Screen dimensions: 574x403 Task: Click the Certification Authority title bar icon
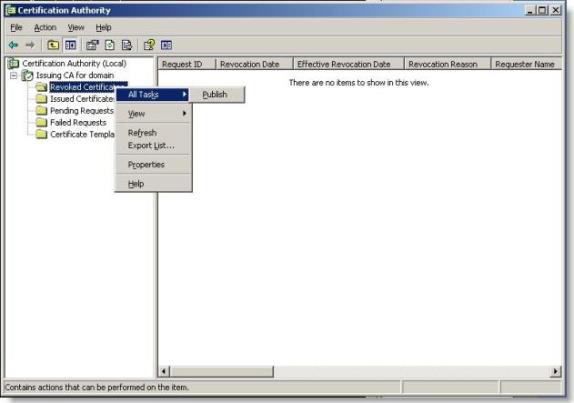(11, 10)
